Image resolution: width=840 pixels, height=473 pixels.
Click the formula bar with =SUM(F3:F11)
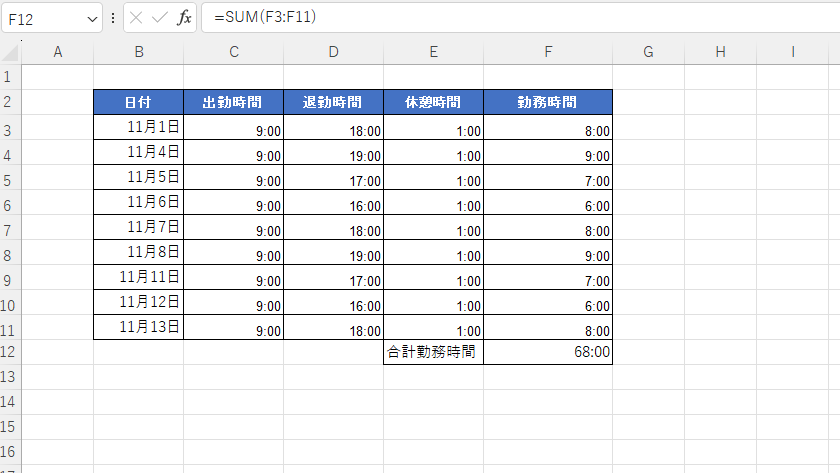[520, 17]
